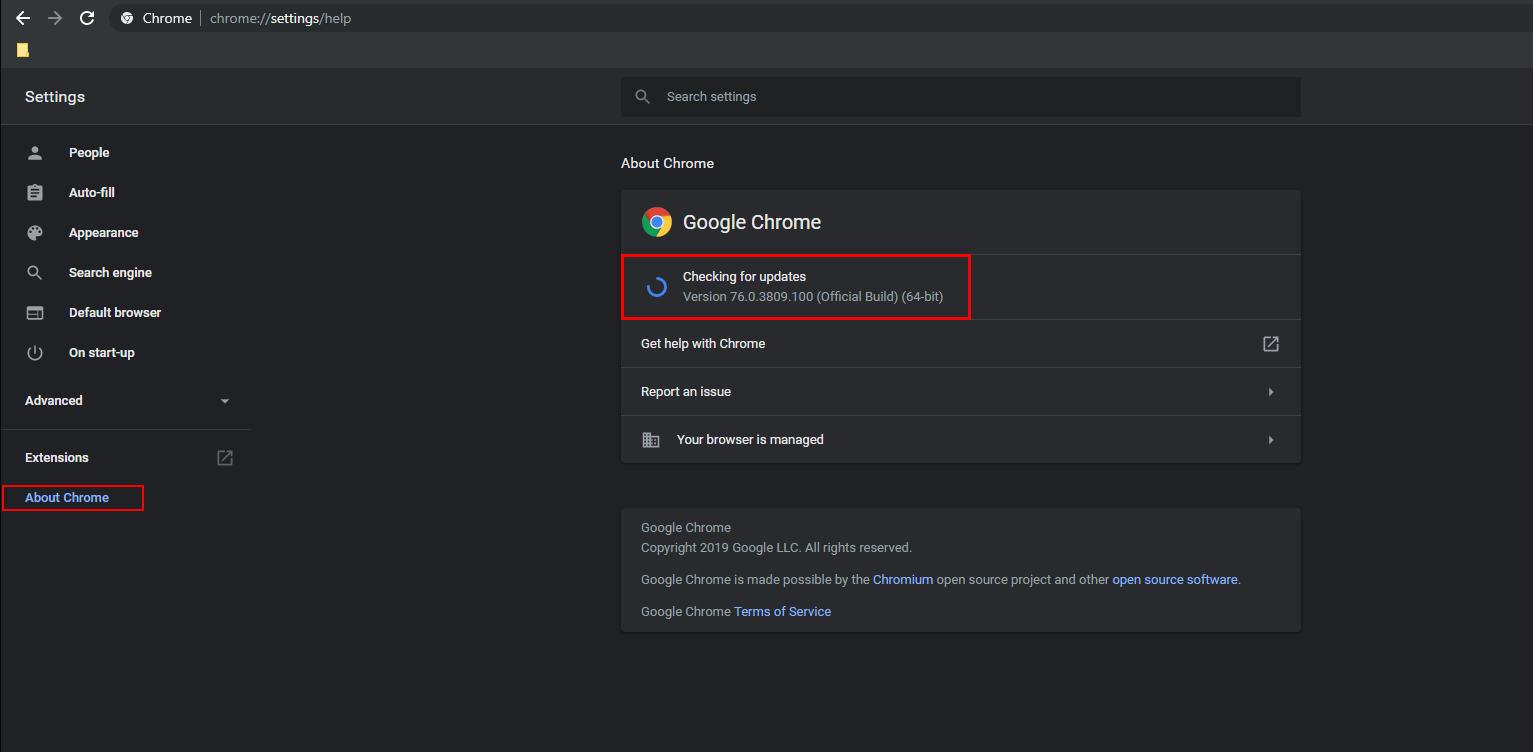Click the People person icon in sidebar

click(x=35, y=153)
